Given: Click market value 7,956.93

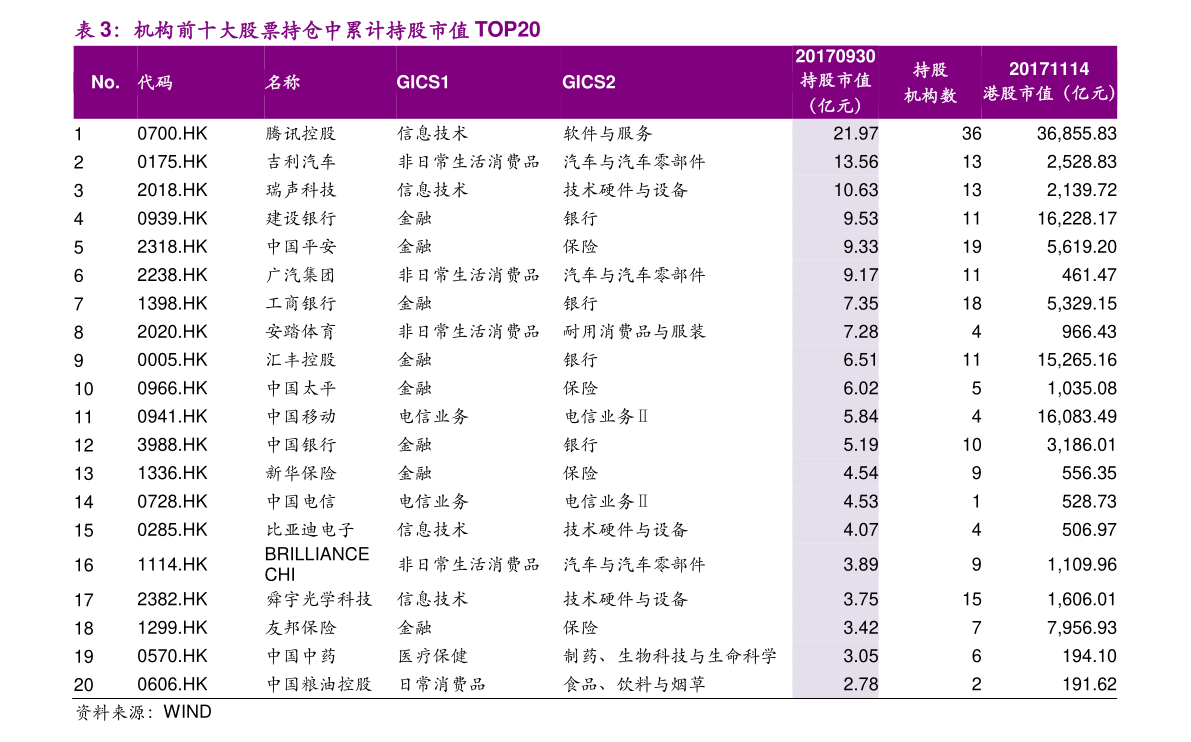Looking at the screenshot, I should pyautogui.click(x=1081, y=628).
